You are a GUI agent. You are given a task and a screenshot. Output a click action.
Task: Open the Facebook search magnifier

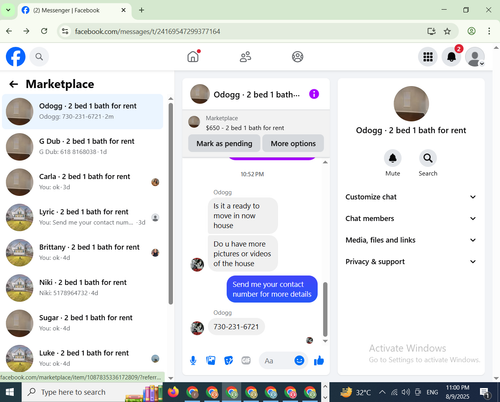39,57
